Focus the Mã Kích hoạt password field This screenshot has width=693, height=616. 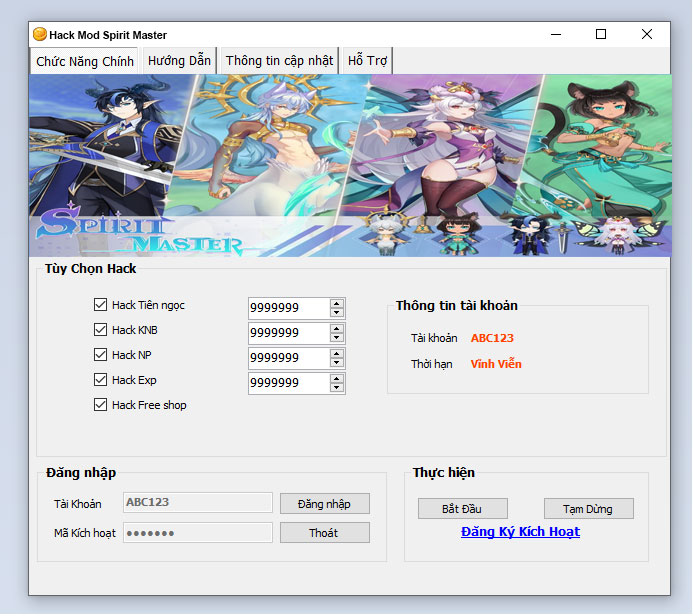[x=198, y=532]
